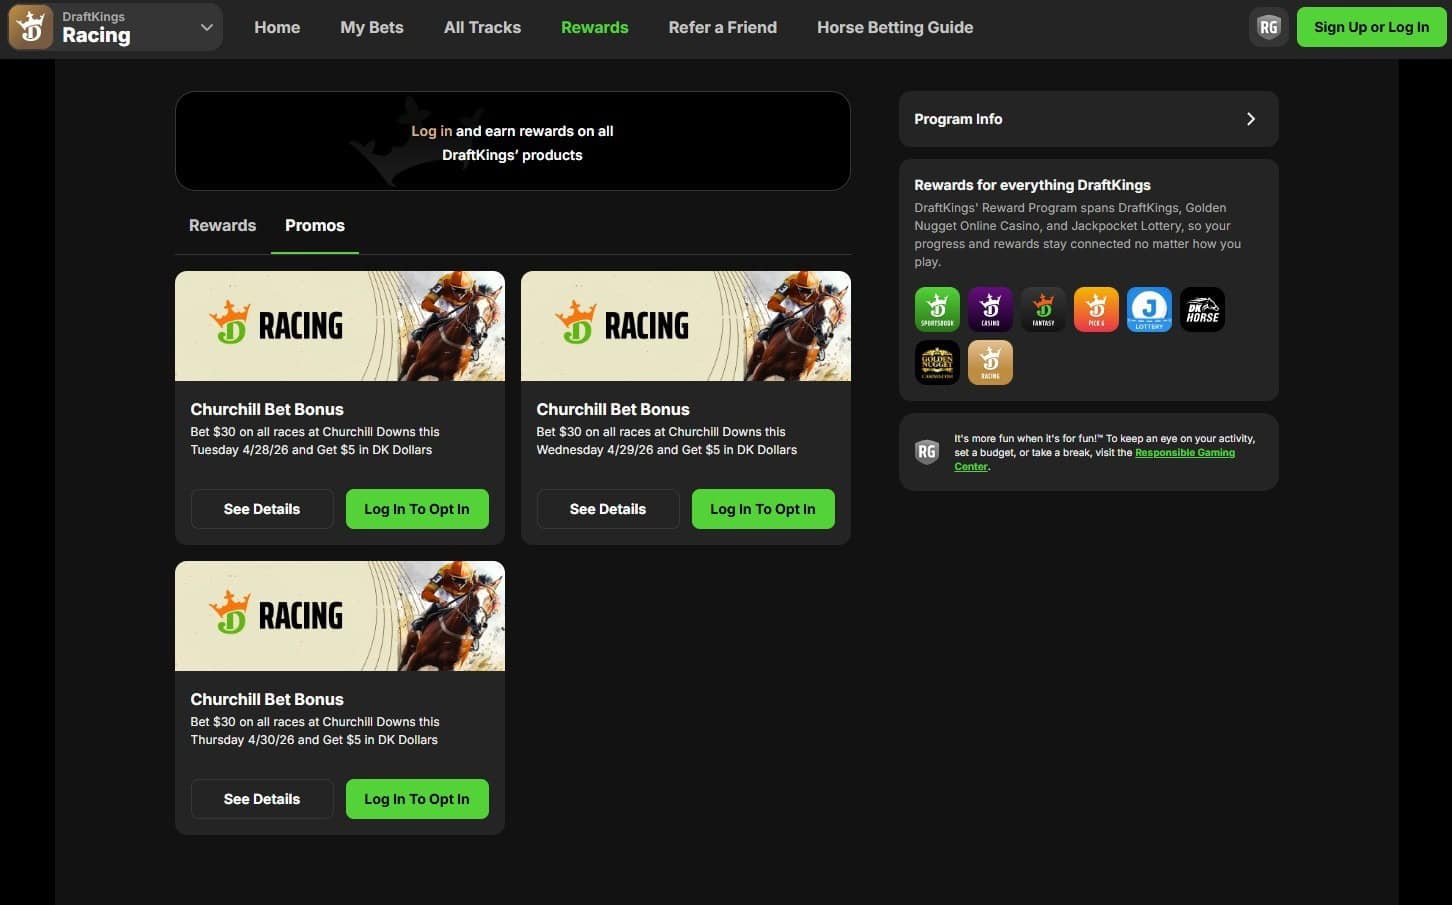The height and width of the screenshot is (905, 1452).
Task: Click 'Rewards for everything DraftKings' heading
Action: pyautogui.click(x=1032, y=185)
